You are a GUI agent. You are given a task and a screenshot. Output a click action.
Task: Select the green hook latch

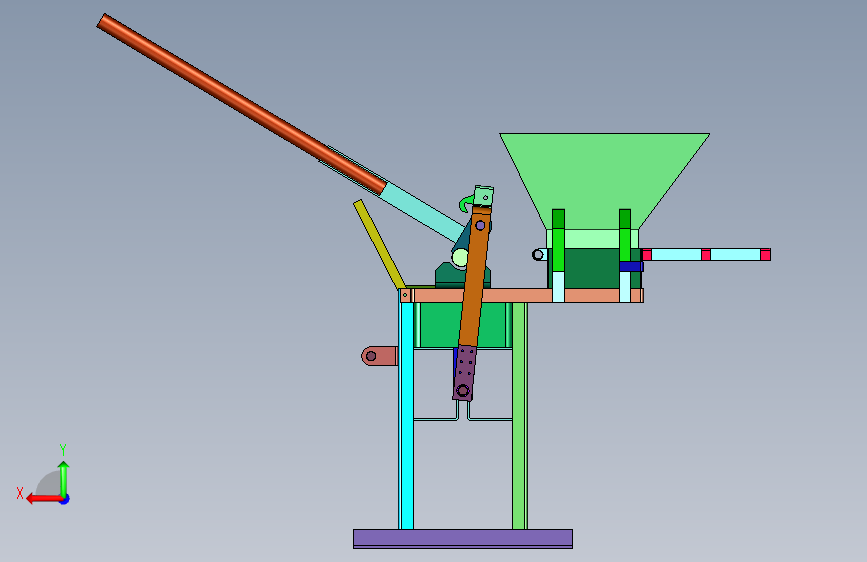click(x=466, y=204)
